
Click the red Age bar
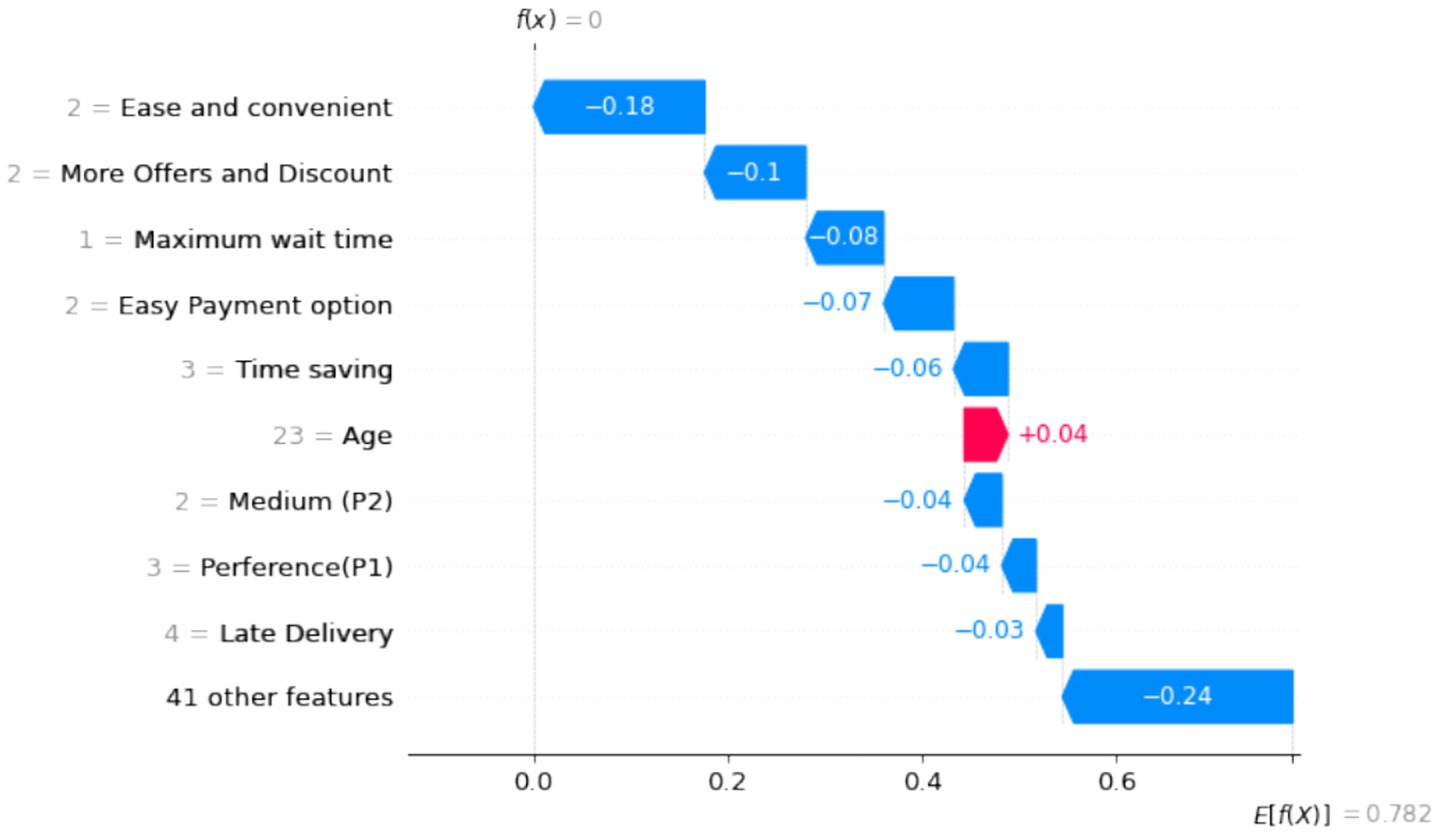984,435
